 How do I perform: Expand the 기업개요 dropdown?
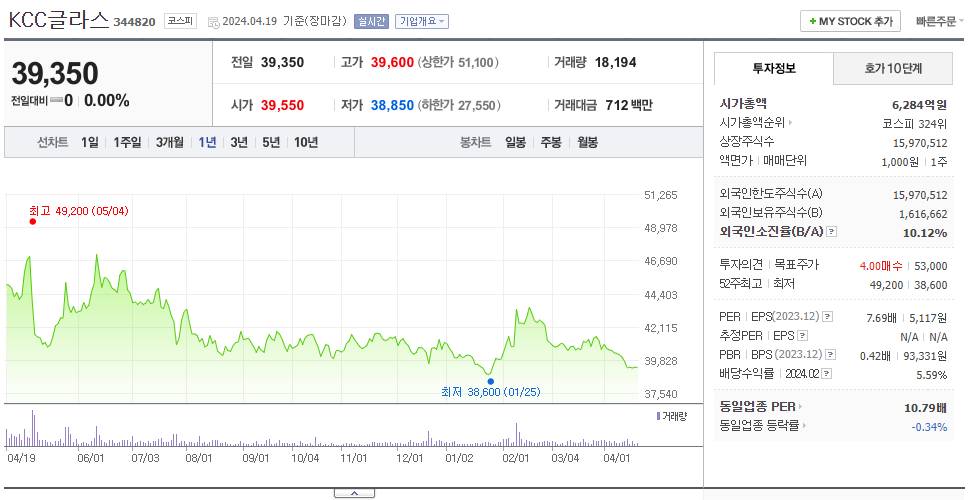[422, 21]
